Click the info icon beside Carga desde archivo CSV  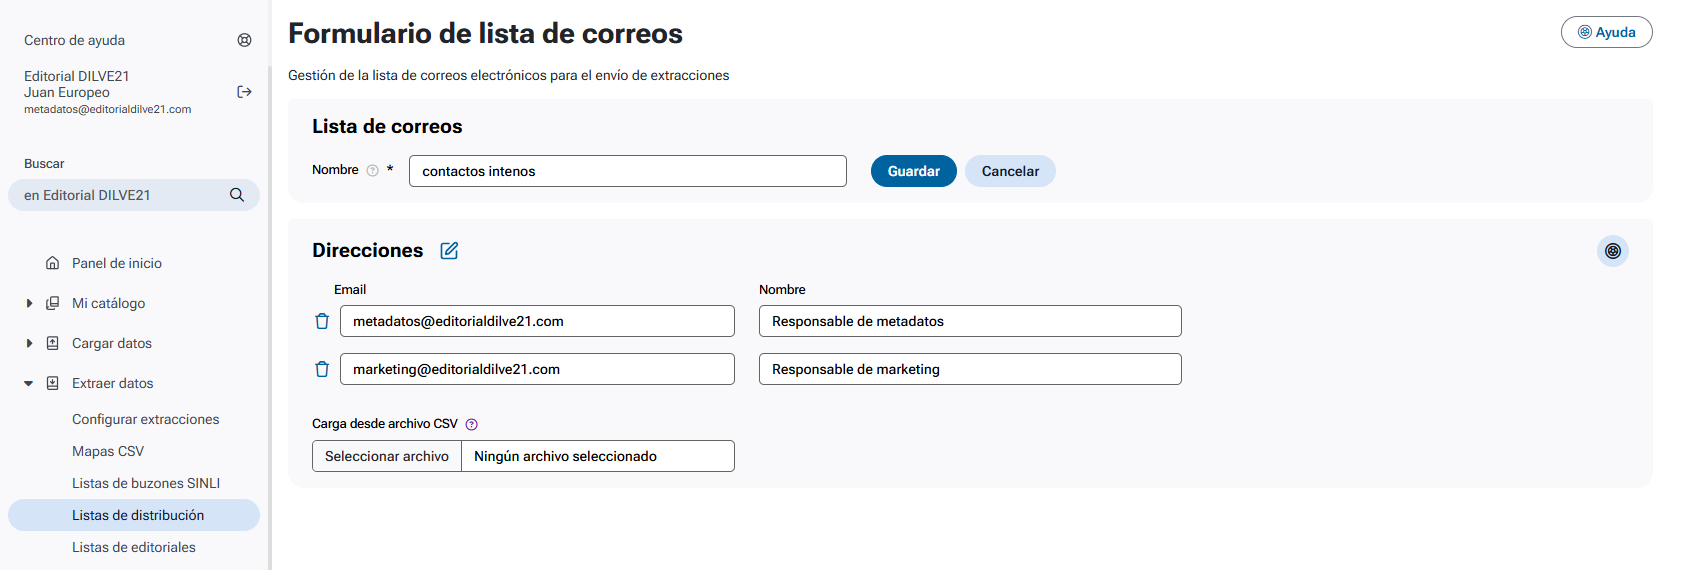pyautogui.click(x=472, y=424)
